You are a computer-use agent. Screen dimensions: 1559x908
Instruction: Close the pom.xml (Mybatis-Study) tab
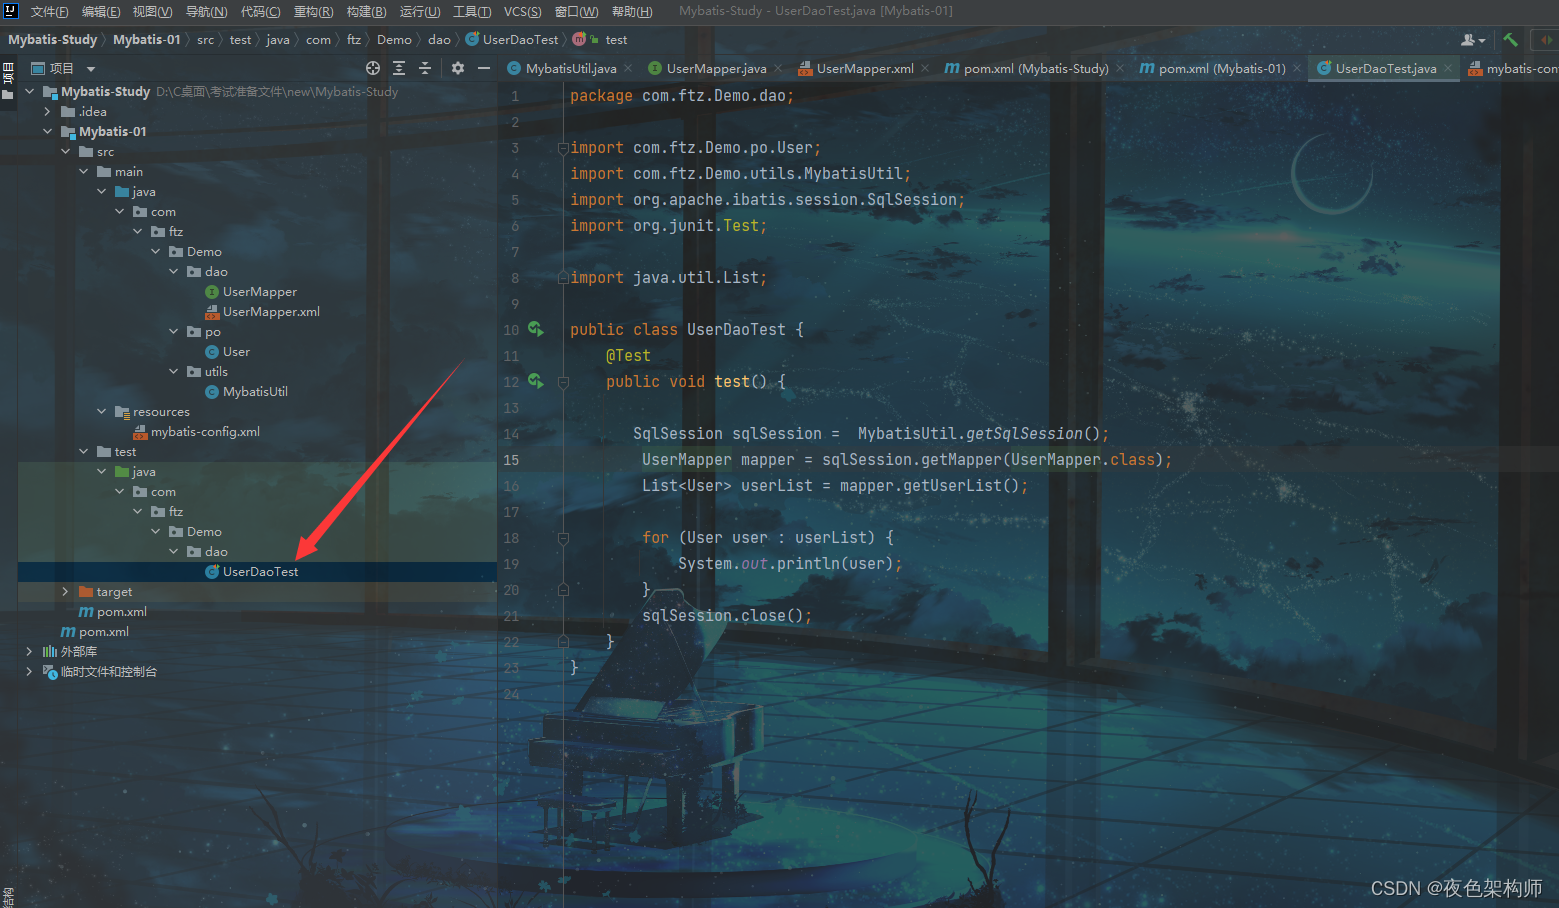(1120, 68)
